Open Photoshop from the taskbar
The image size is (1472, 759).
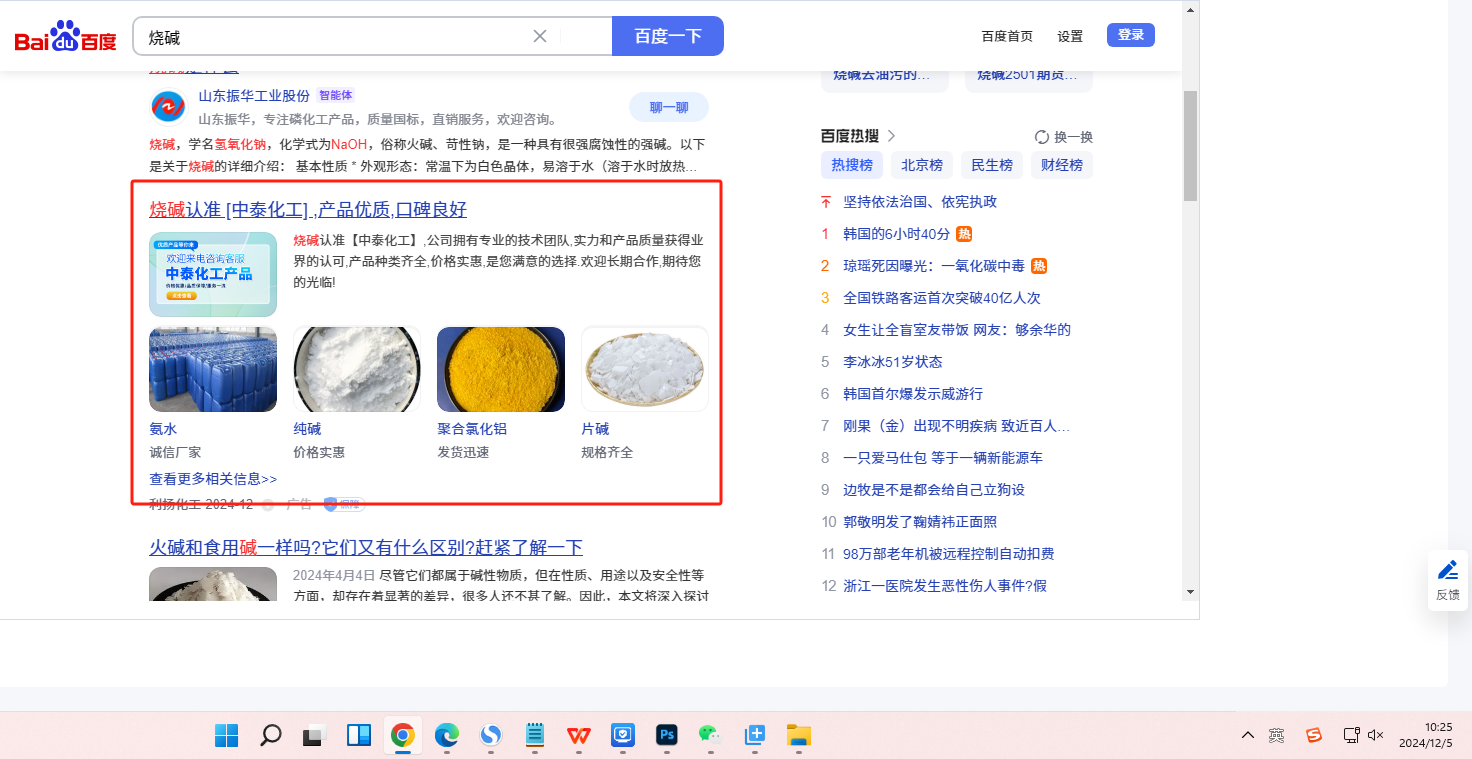[667, 735]
